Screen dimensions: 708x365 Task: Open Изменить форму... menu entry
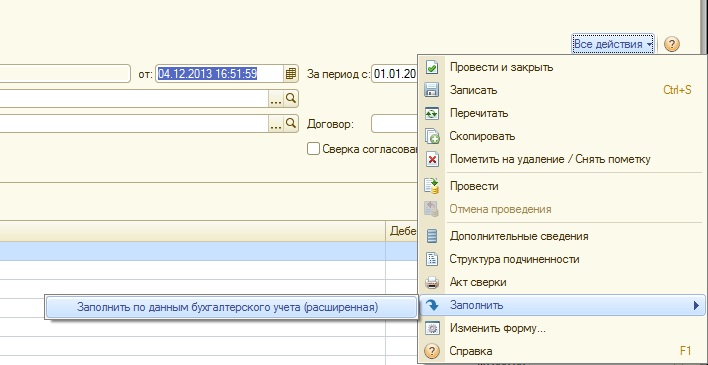pos(562,328)
